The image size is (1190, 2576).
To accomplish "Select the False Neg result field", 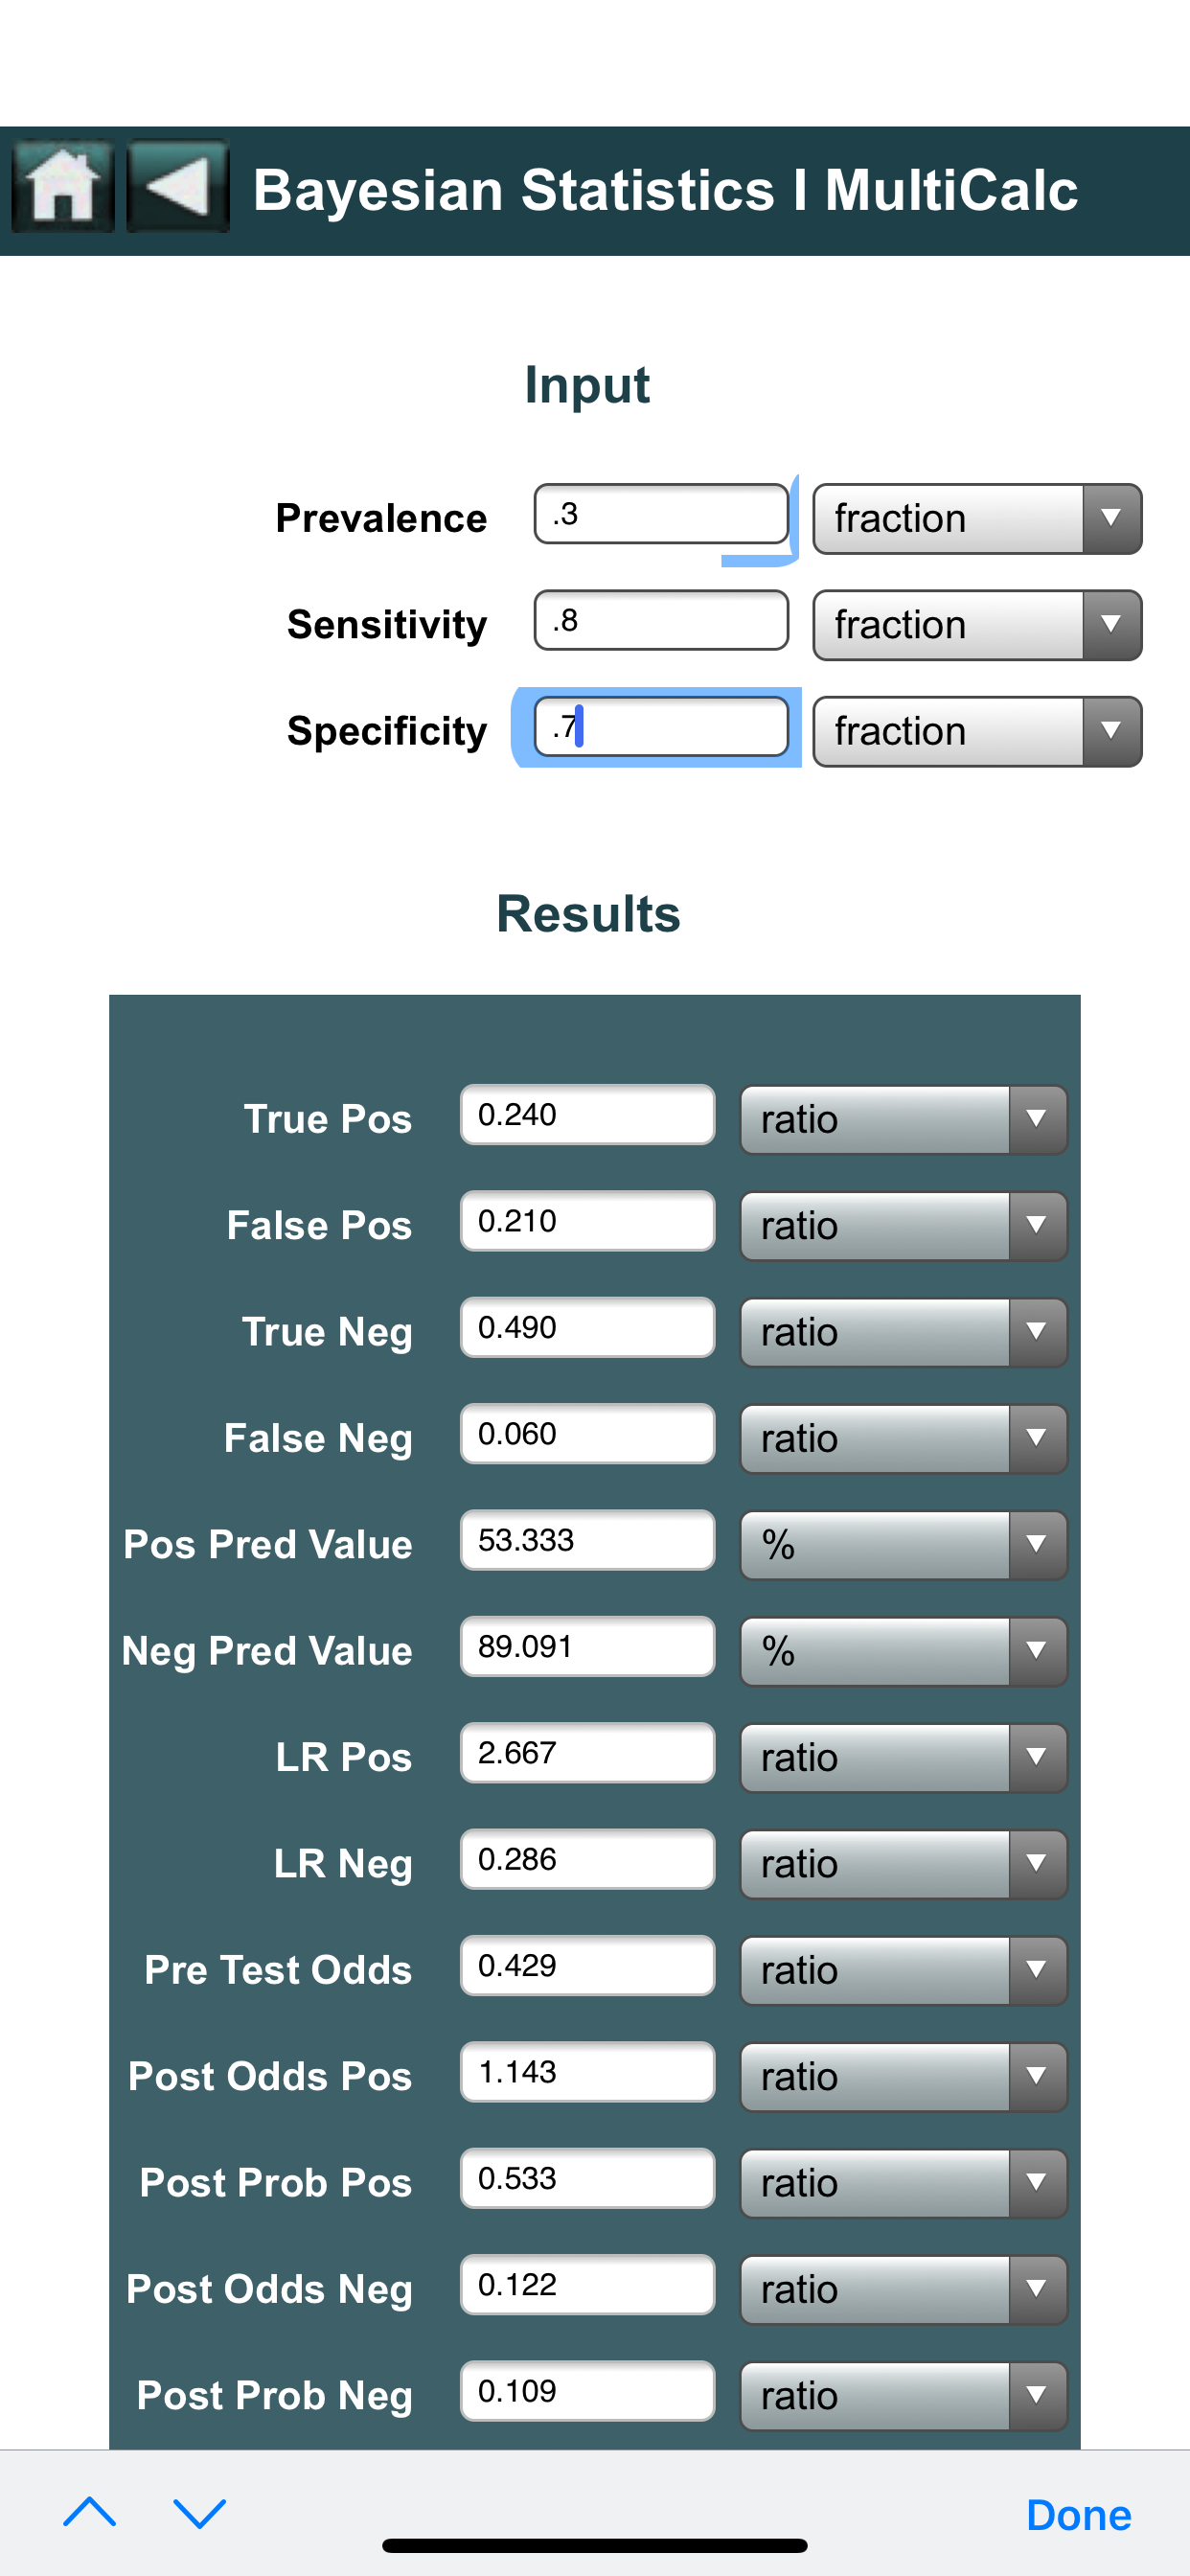I will click(x=587, y=1434).
